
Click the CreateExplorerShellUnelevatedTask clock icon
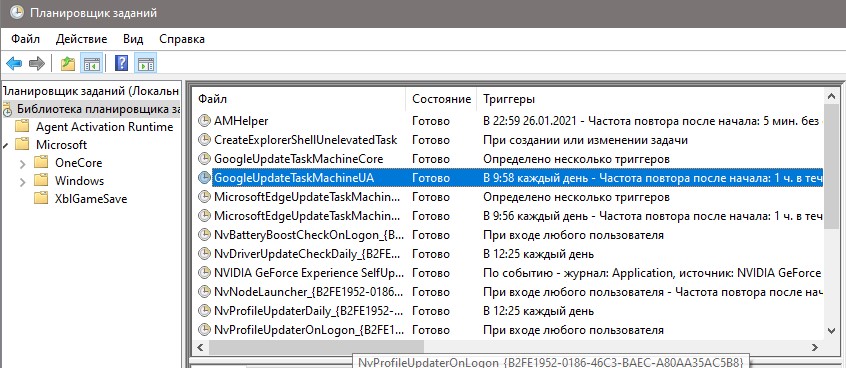pyautogui.click(x=204, y=140)
